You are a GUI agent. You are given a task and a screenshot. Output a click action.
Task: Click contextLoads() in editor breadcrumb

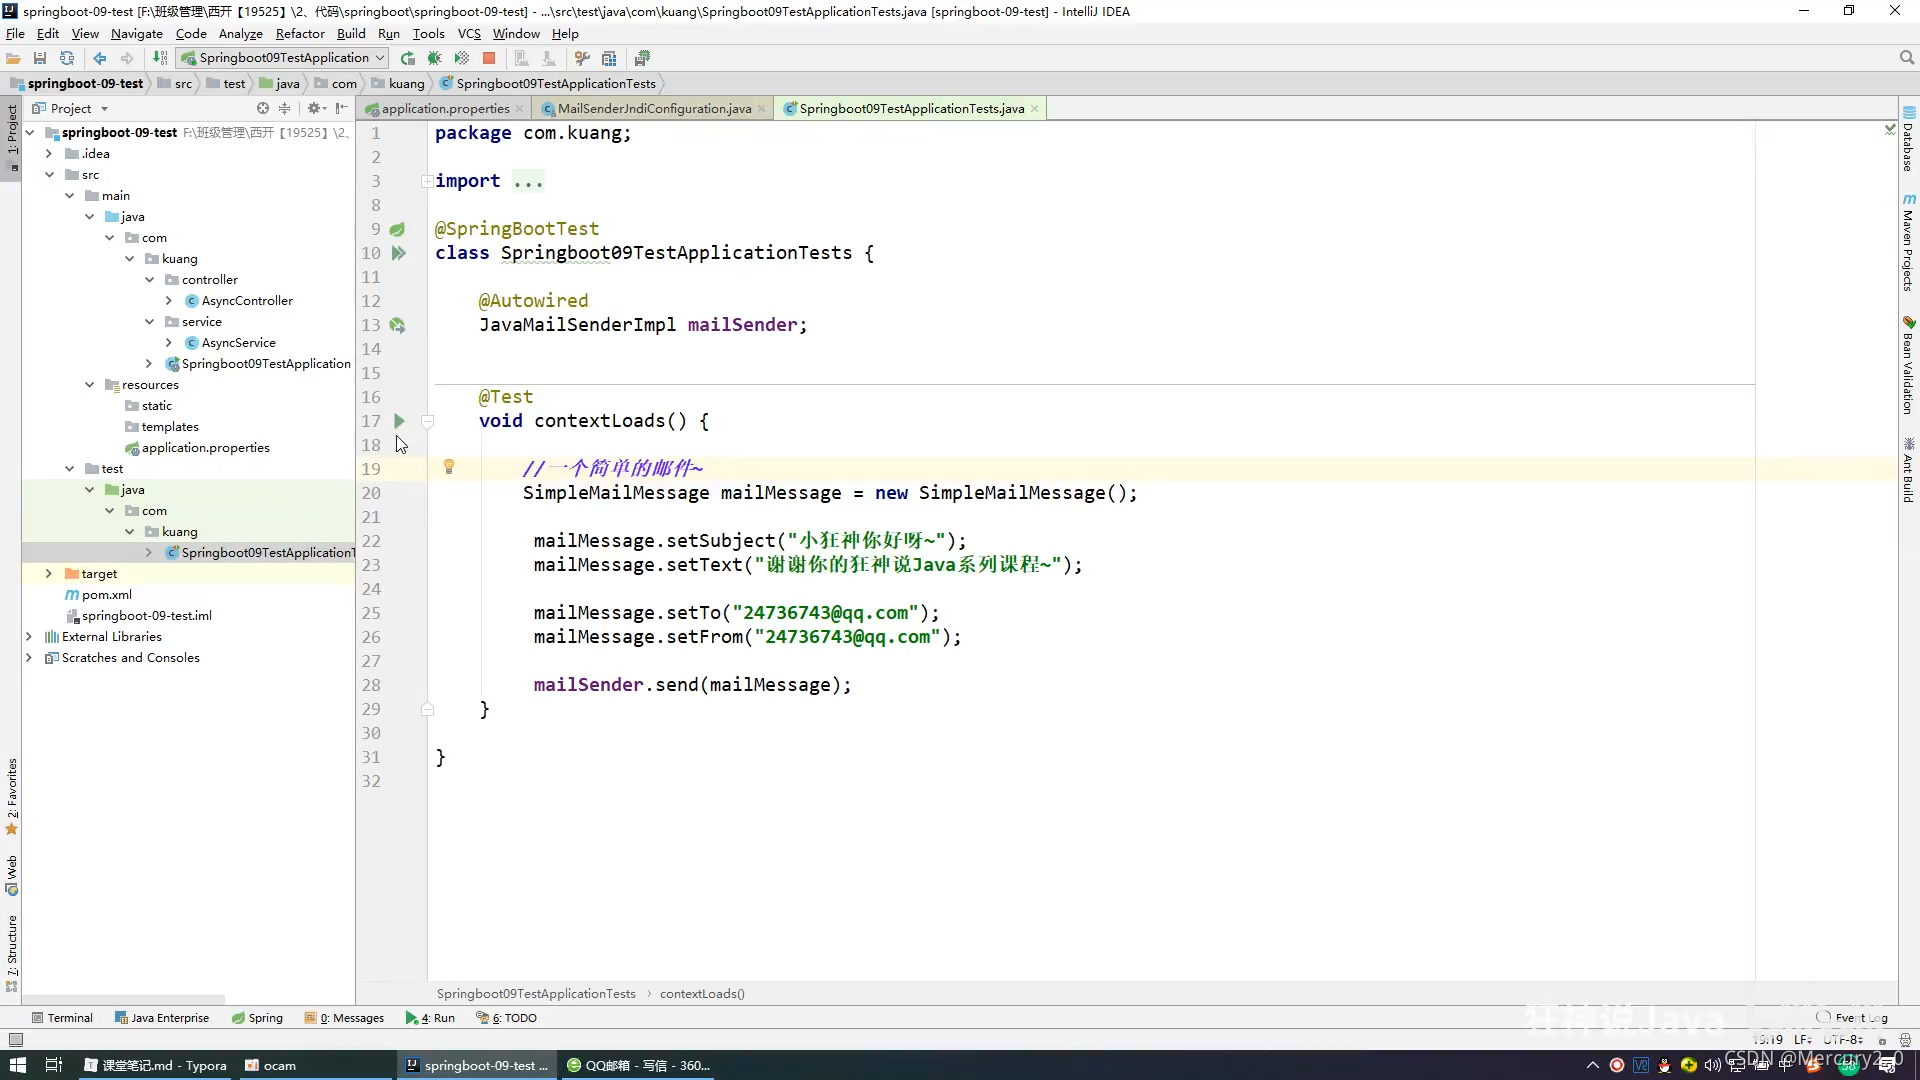point(702,993)
